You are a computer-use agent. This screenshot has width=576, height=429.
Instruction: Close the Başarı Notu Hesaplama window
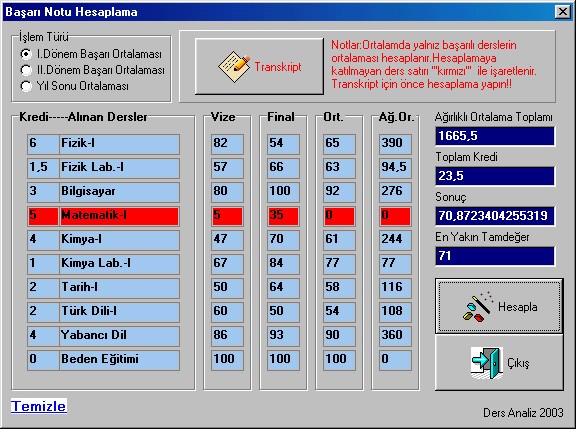click(x=563, y=12)
